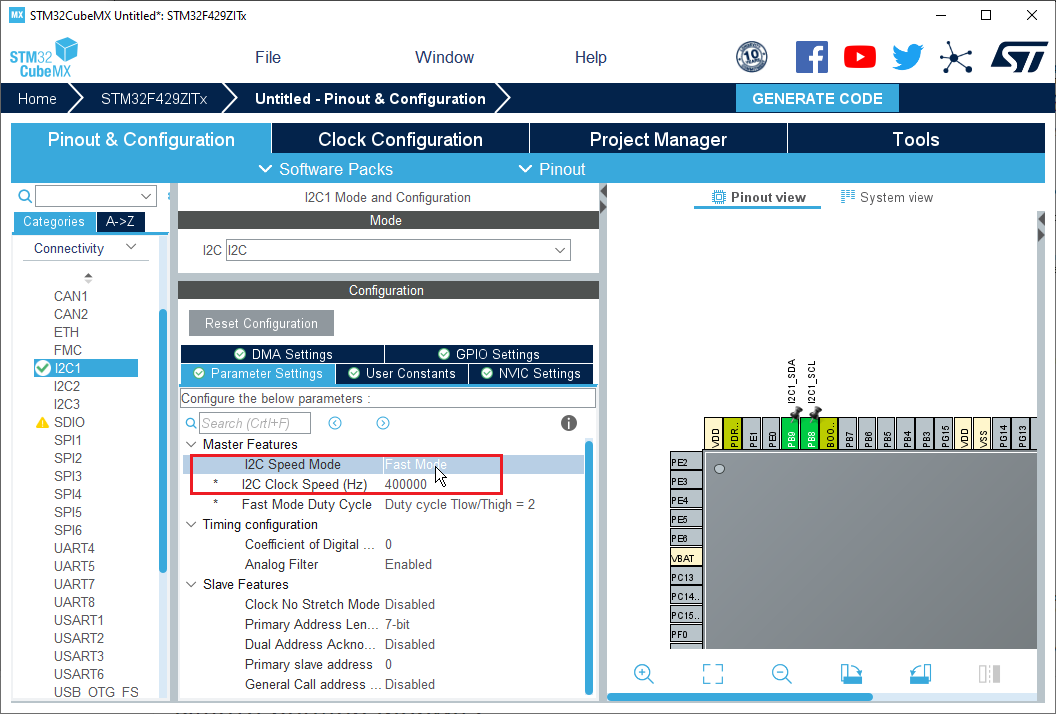Rotate the chip view counterclockwise
Image resolution: width=1056 pixels, height=714 pixels.
tap(920, 674)
